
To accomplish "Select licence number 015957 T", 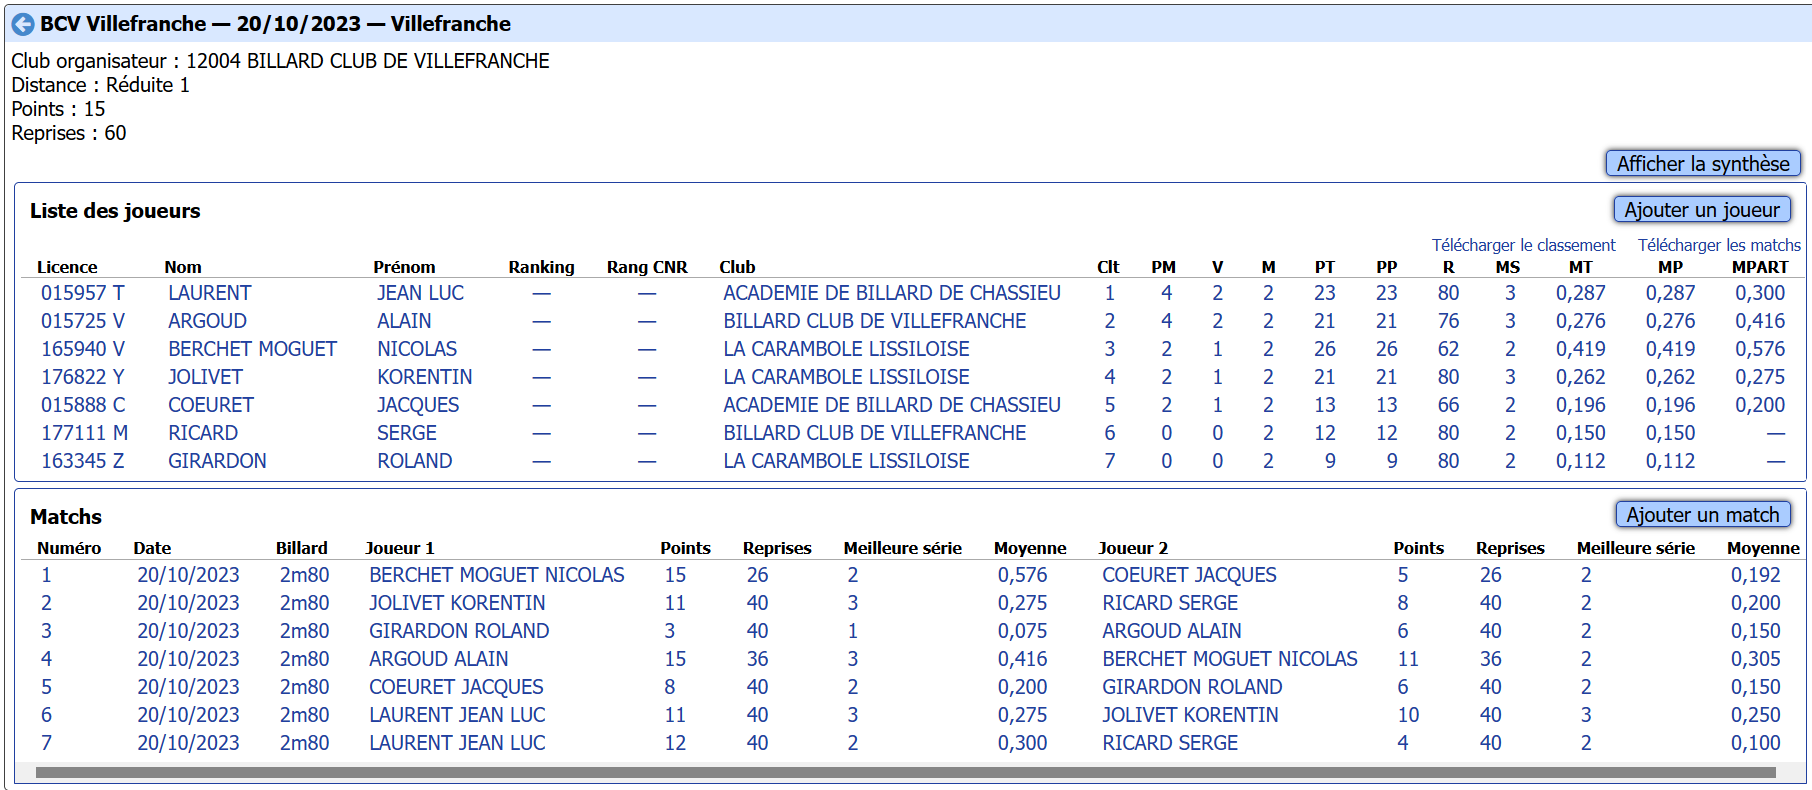I will point(83,293).
